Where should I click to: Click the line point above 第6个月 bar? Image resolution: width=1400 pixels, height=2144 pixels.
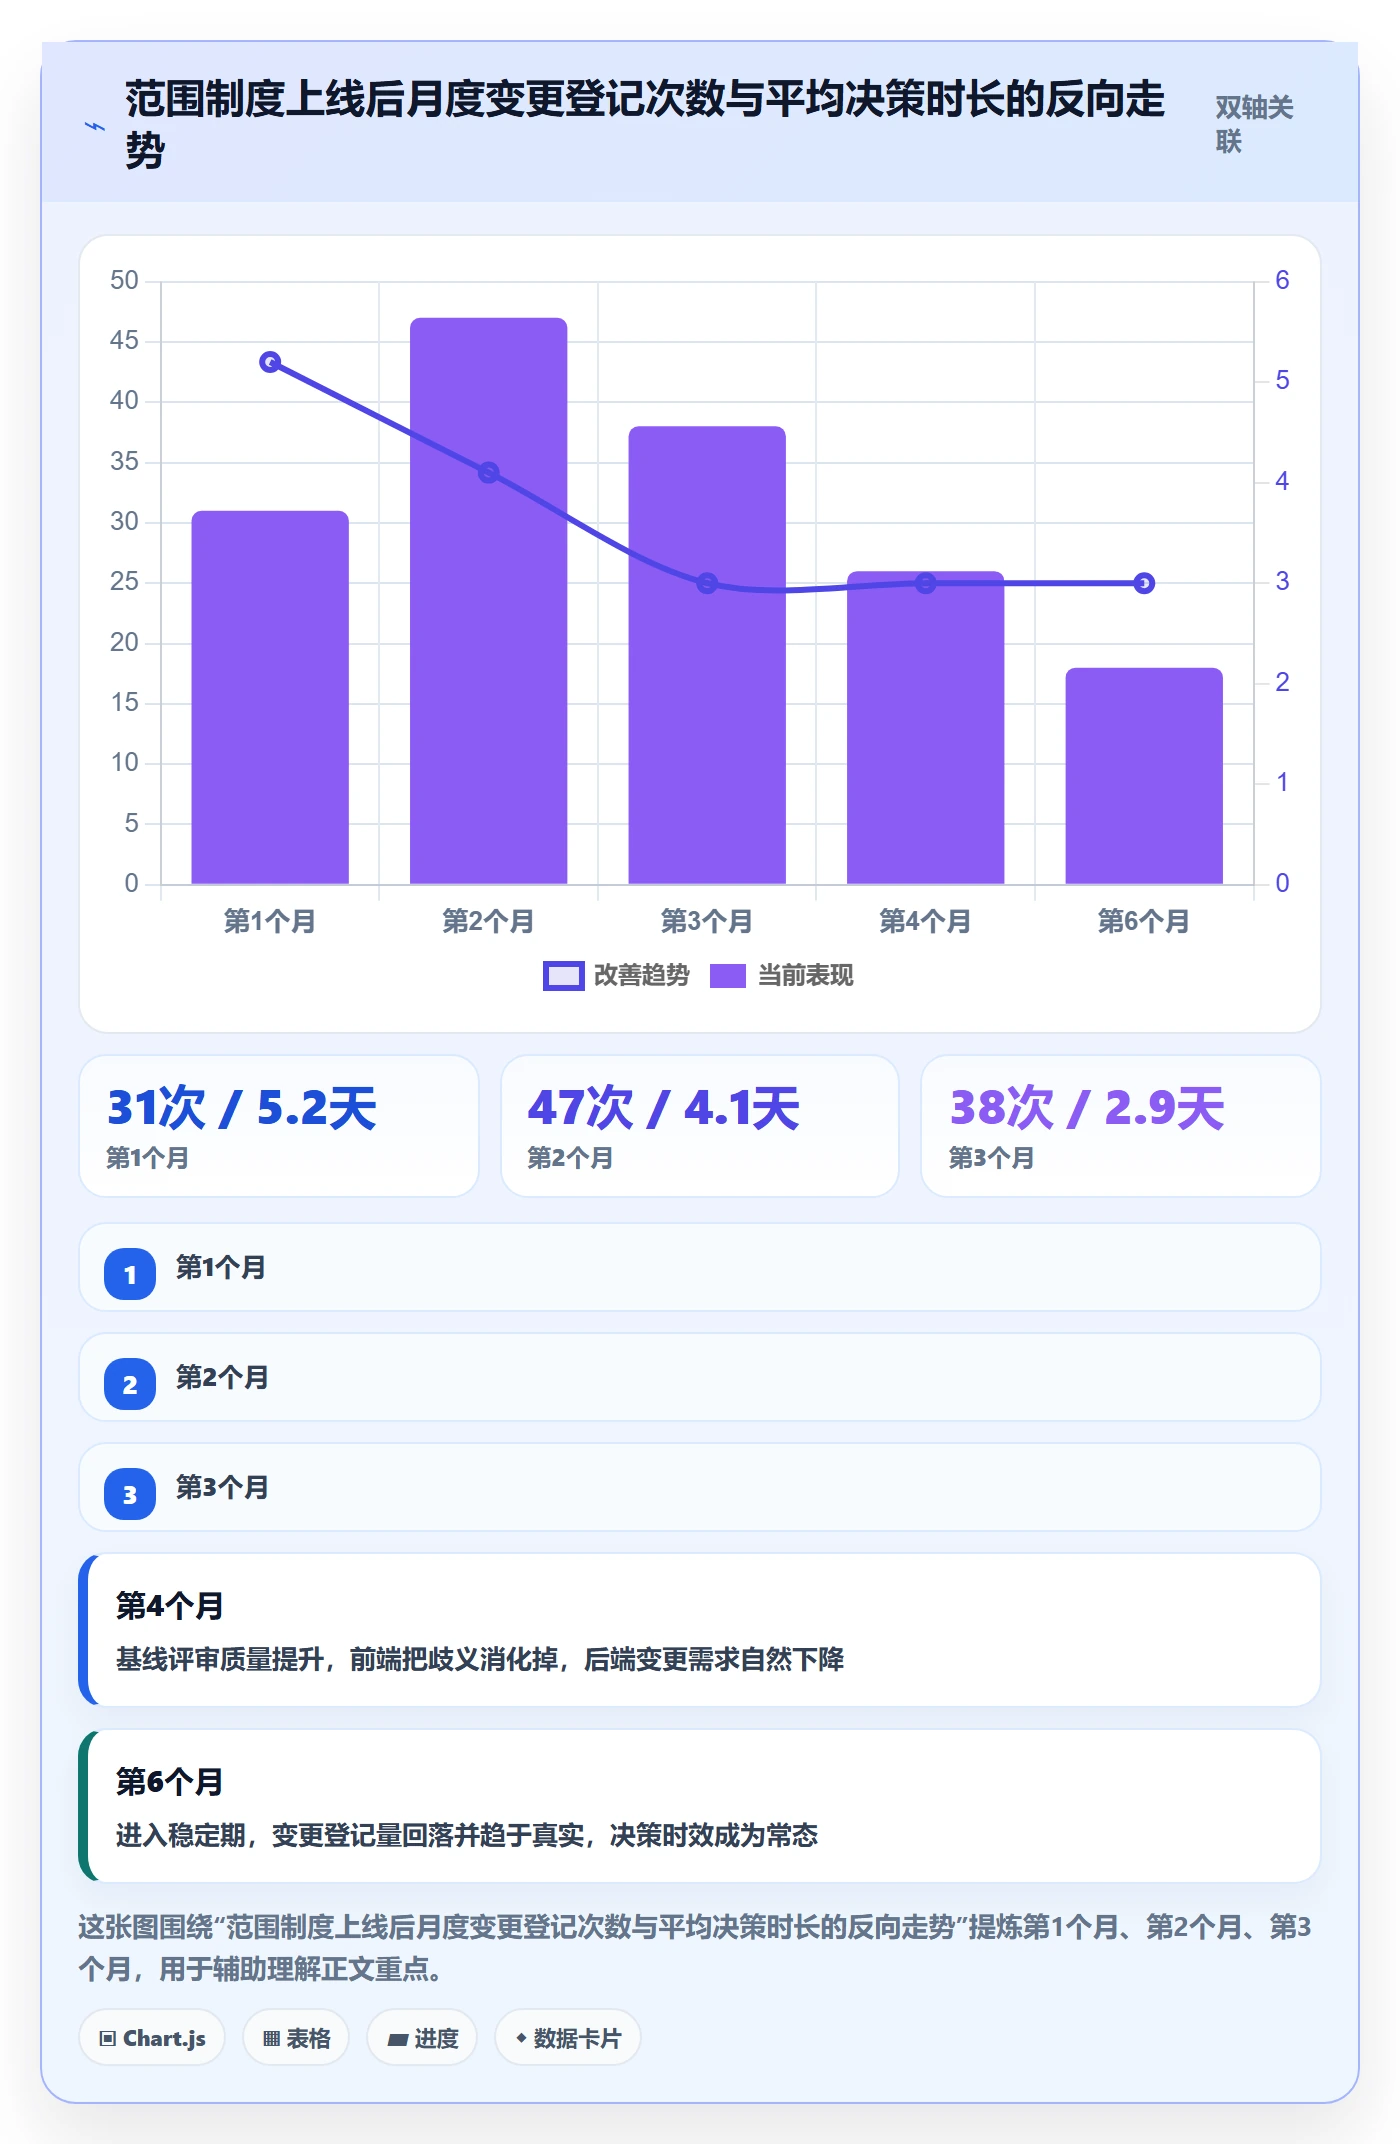[x=1144, y=583]
